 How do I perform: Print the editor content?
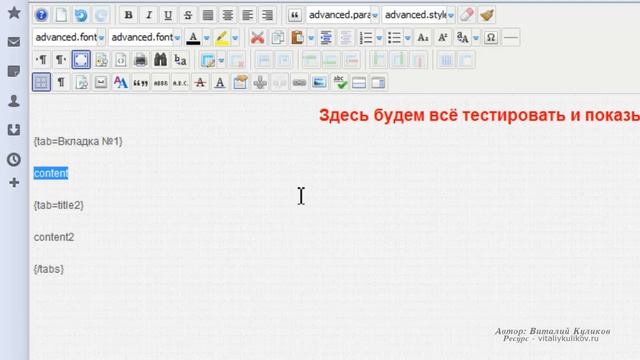point(140,60)
